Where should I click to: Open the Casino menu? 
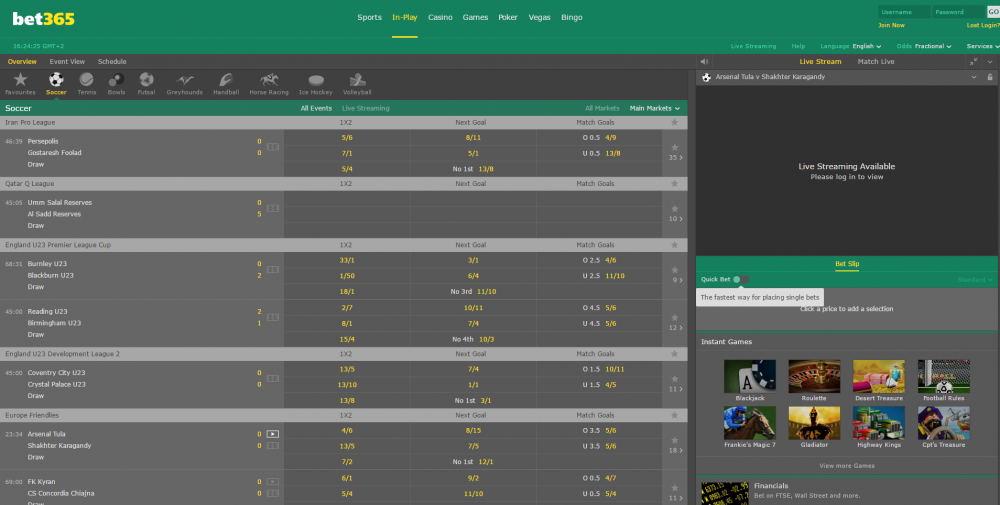440,17
